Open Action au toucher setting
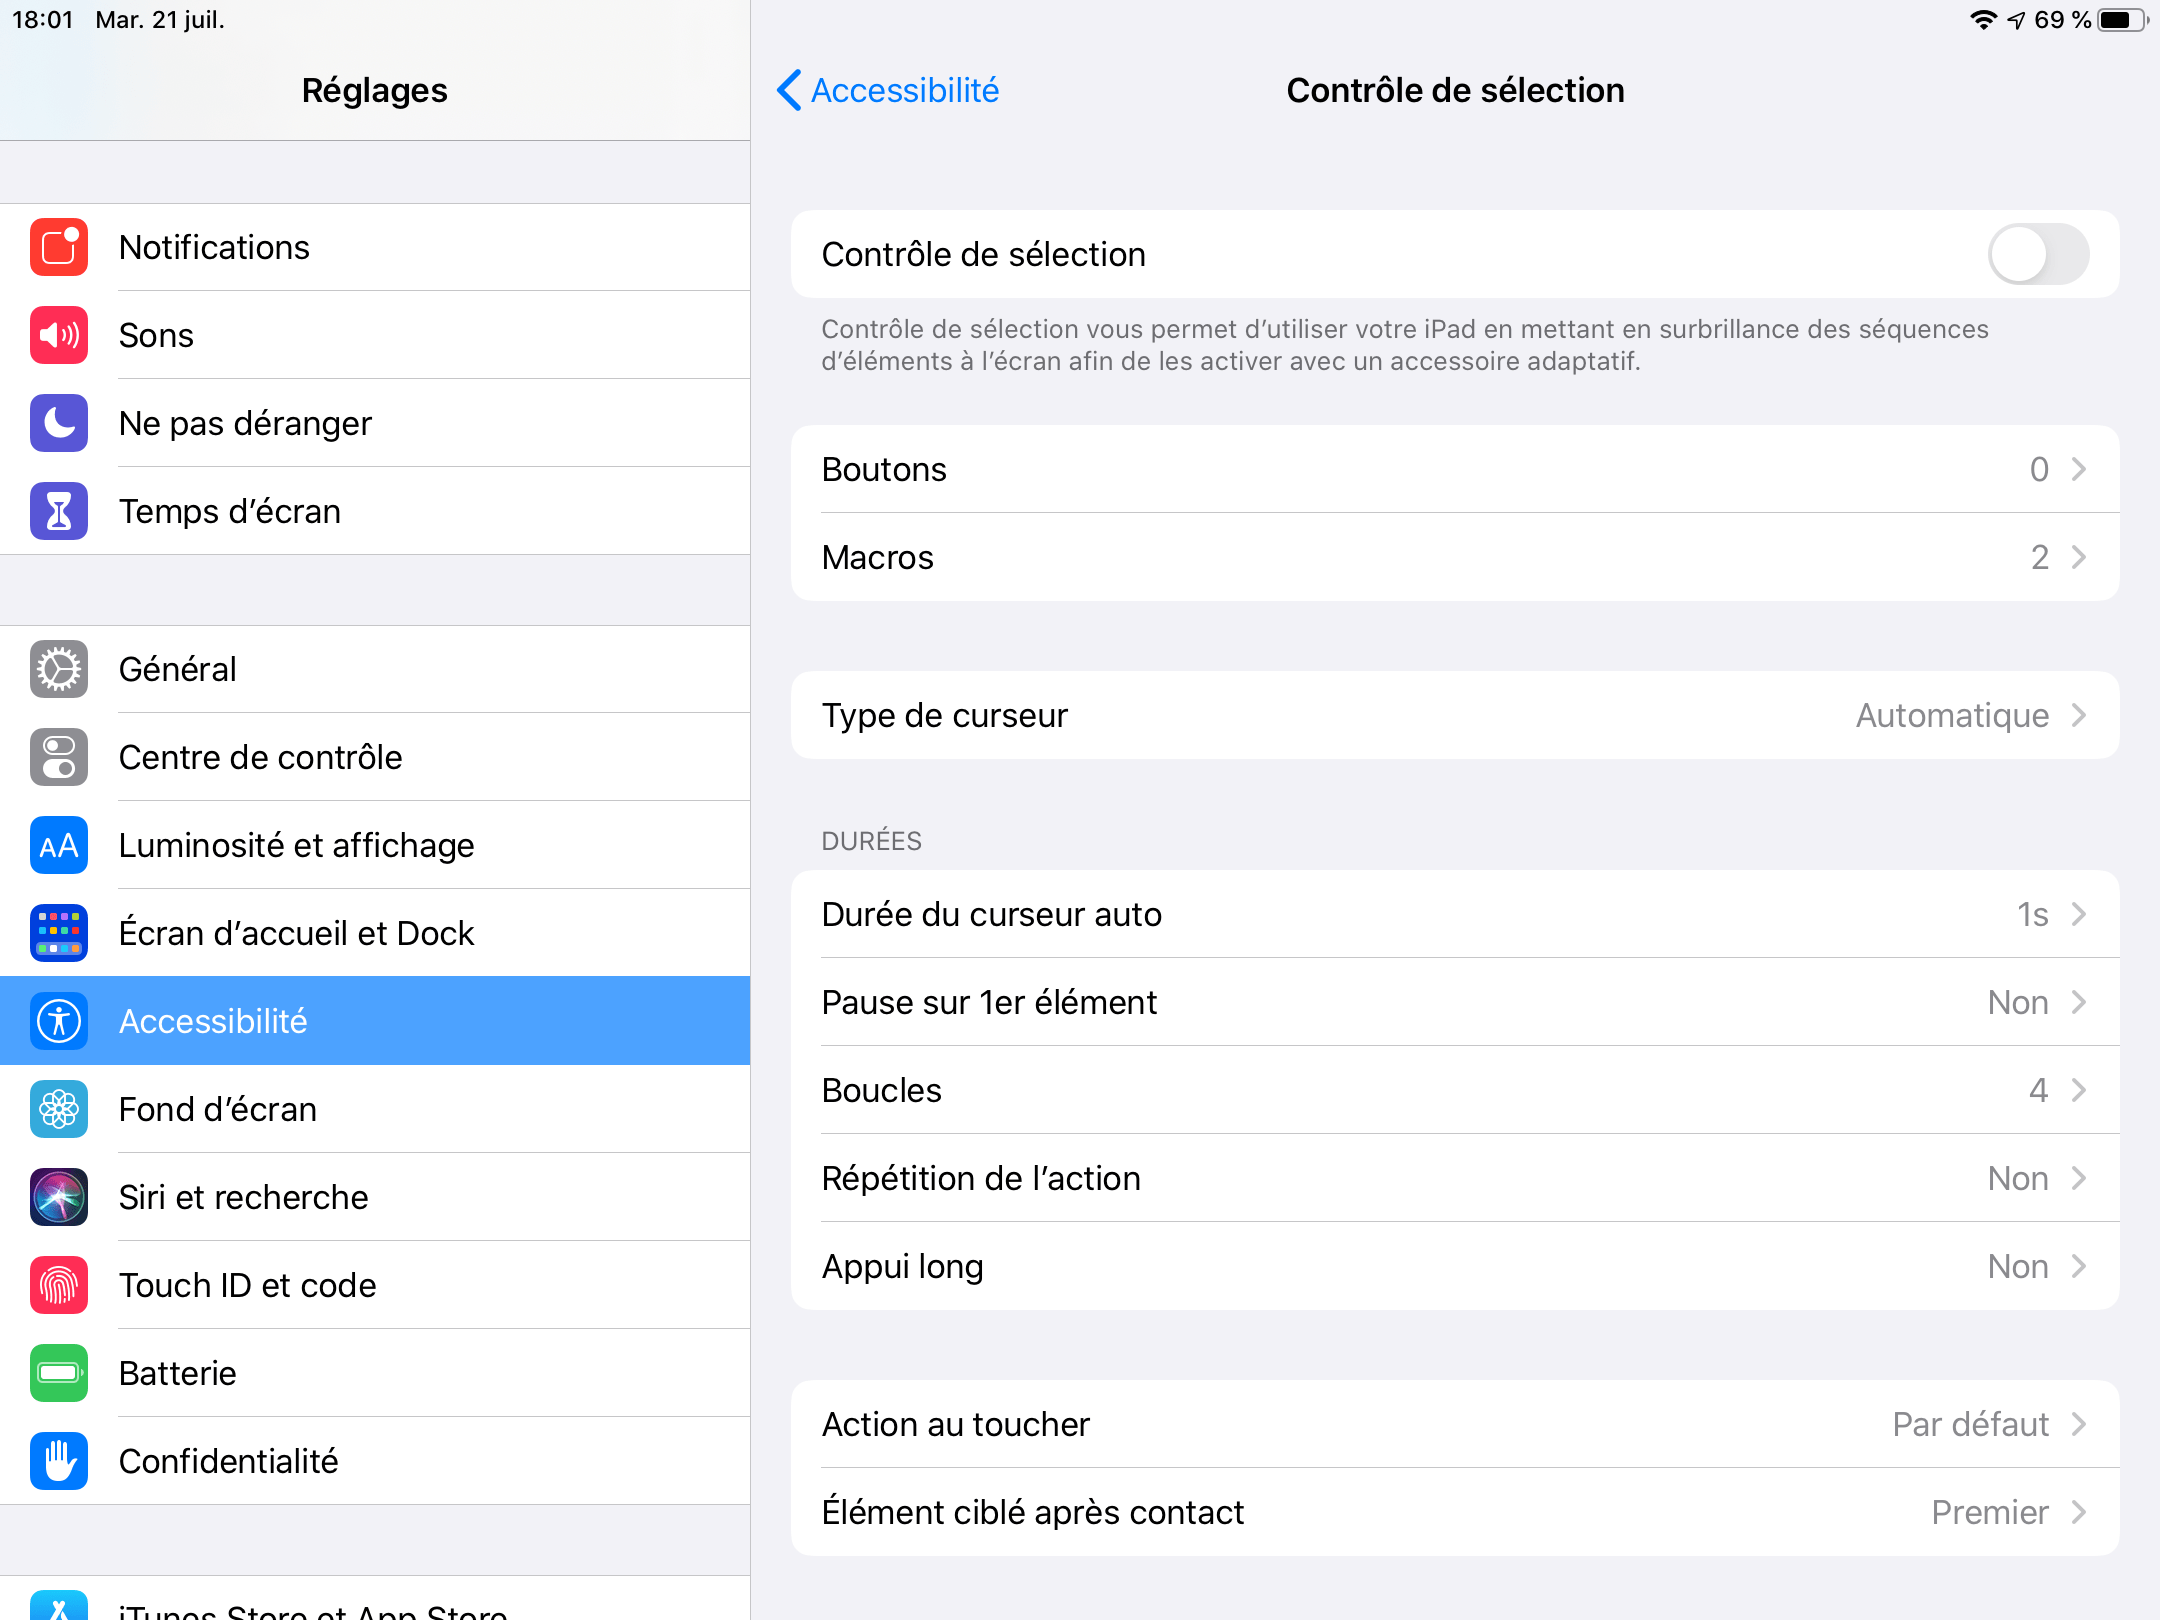The height and width of the screenshot is (1620, 2160). pyautogui.click(x=1455, y=1424)
